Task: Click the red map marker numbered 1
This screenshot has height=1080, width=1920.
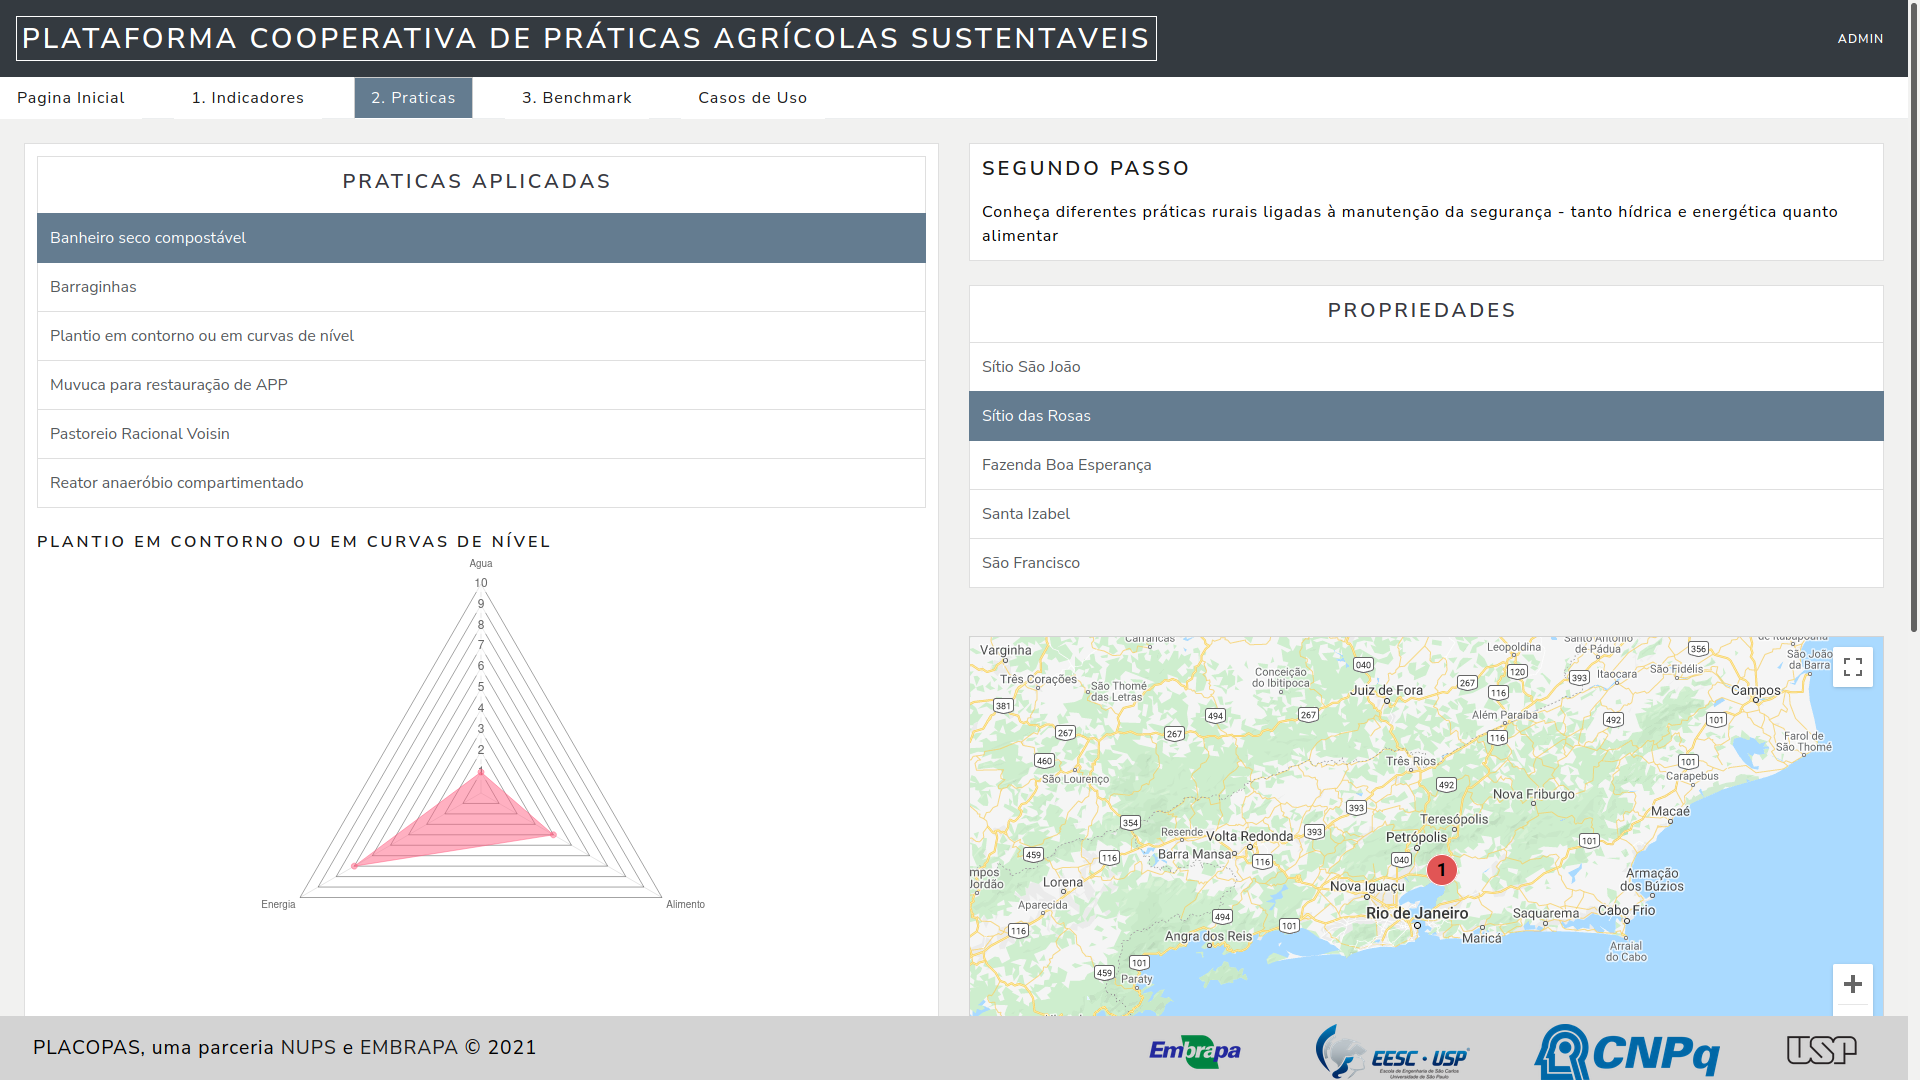Action: [1441, 870]
